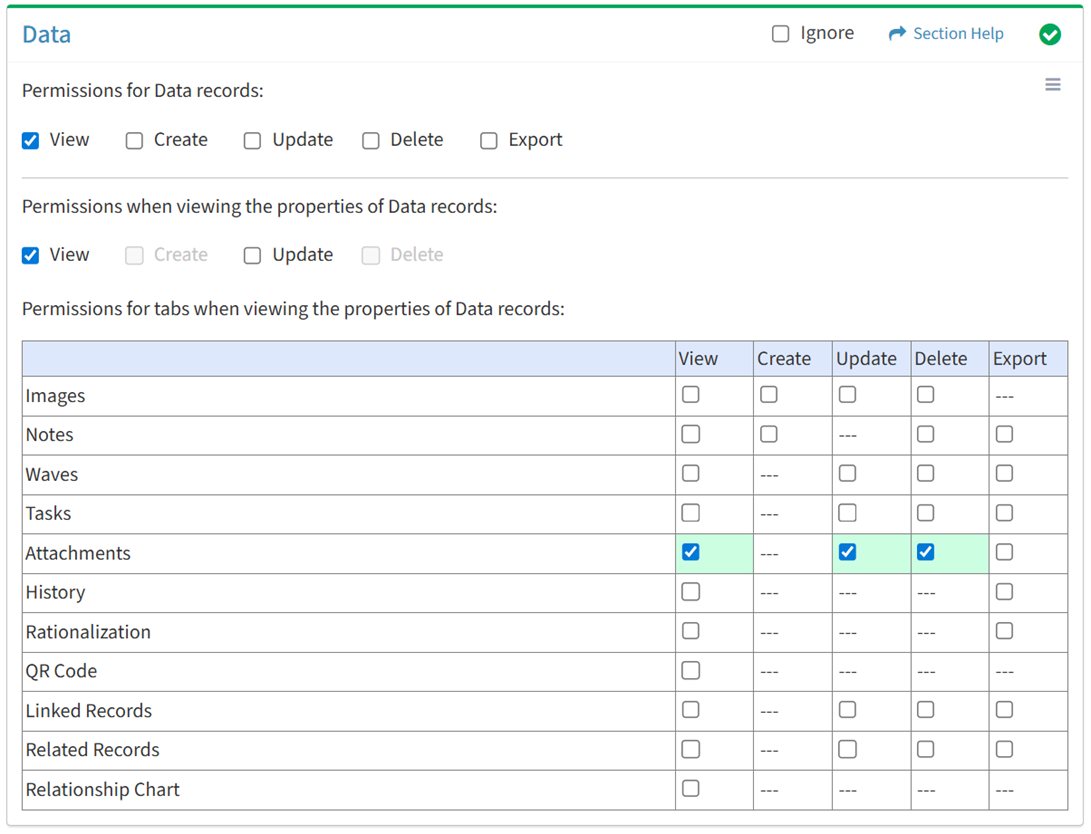Click the green checkmark status icon
This screenshot has height=834, width=1091.
tap(1049, 35)
